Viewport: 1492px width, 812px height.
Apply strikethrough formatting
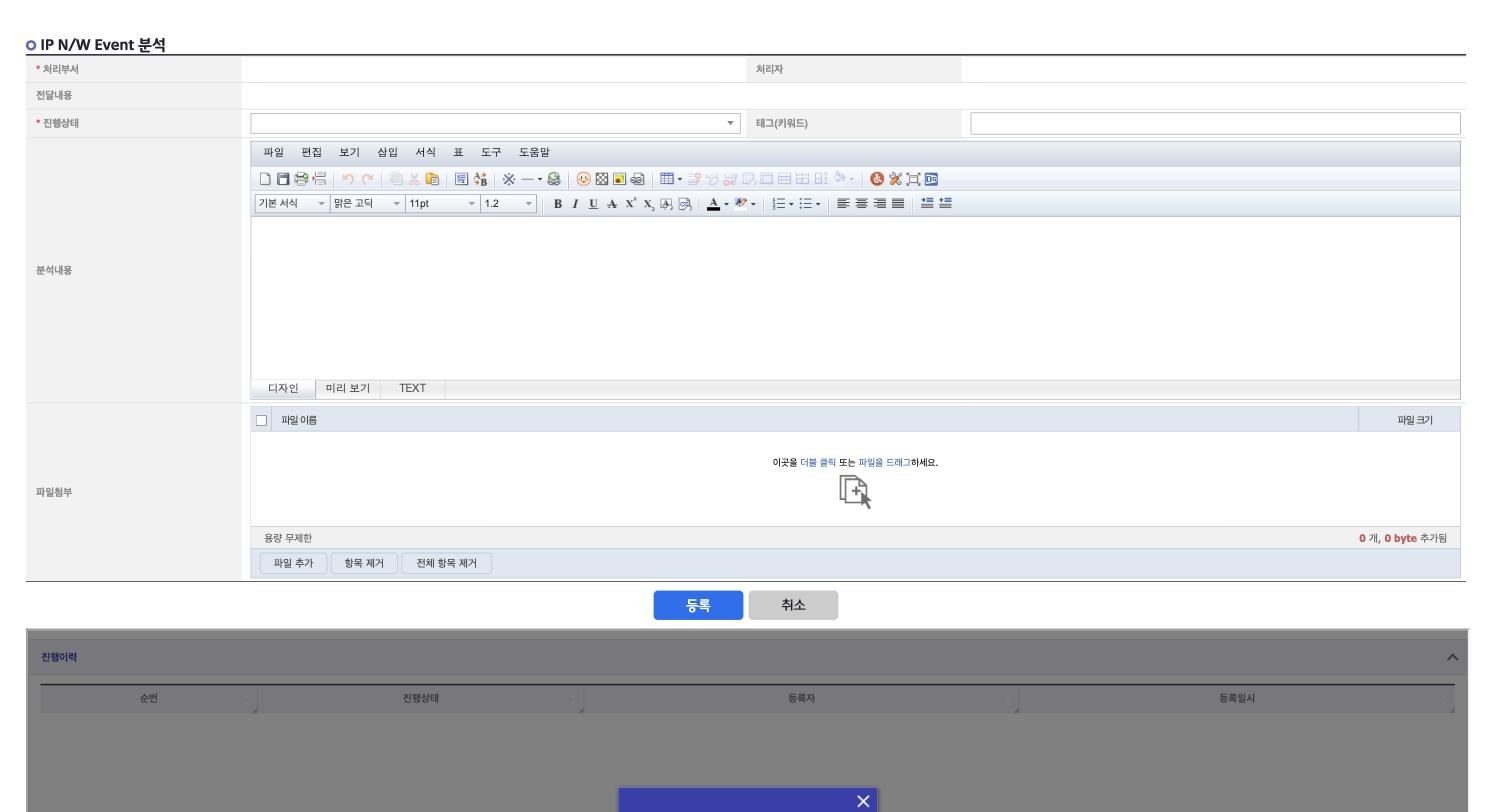pos(611,204)
